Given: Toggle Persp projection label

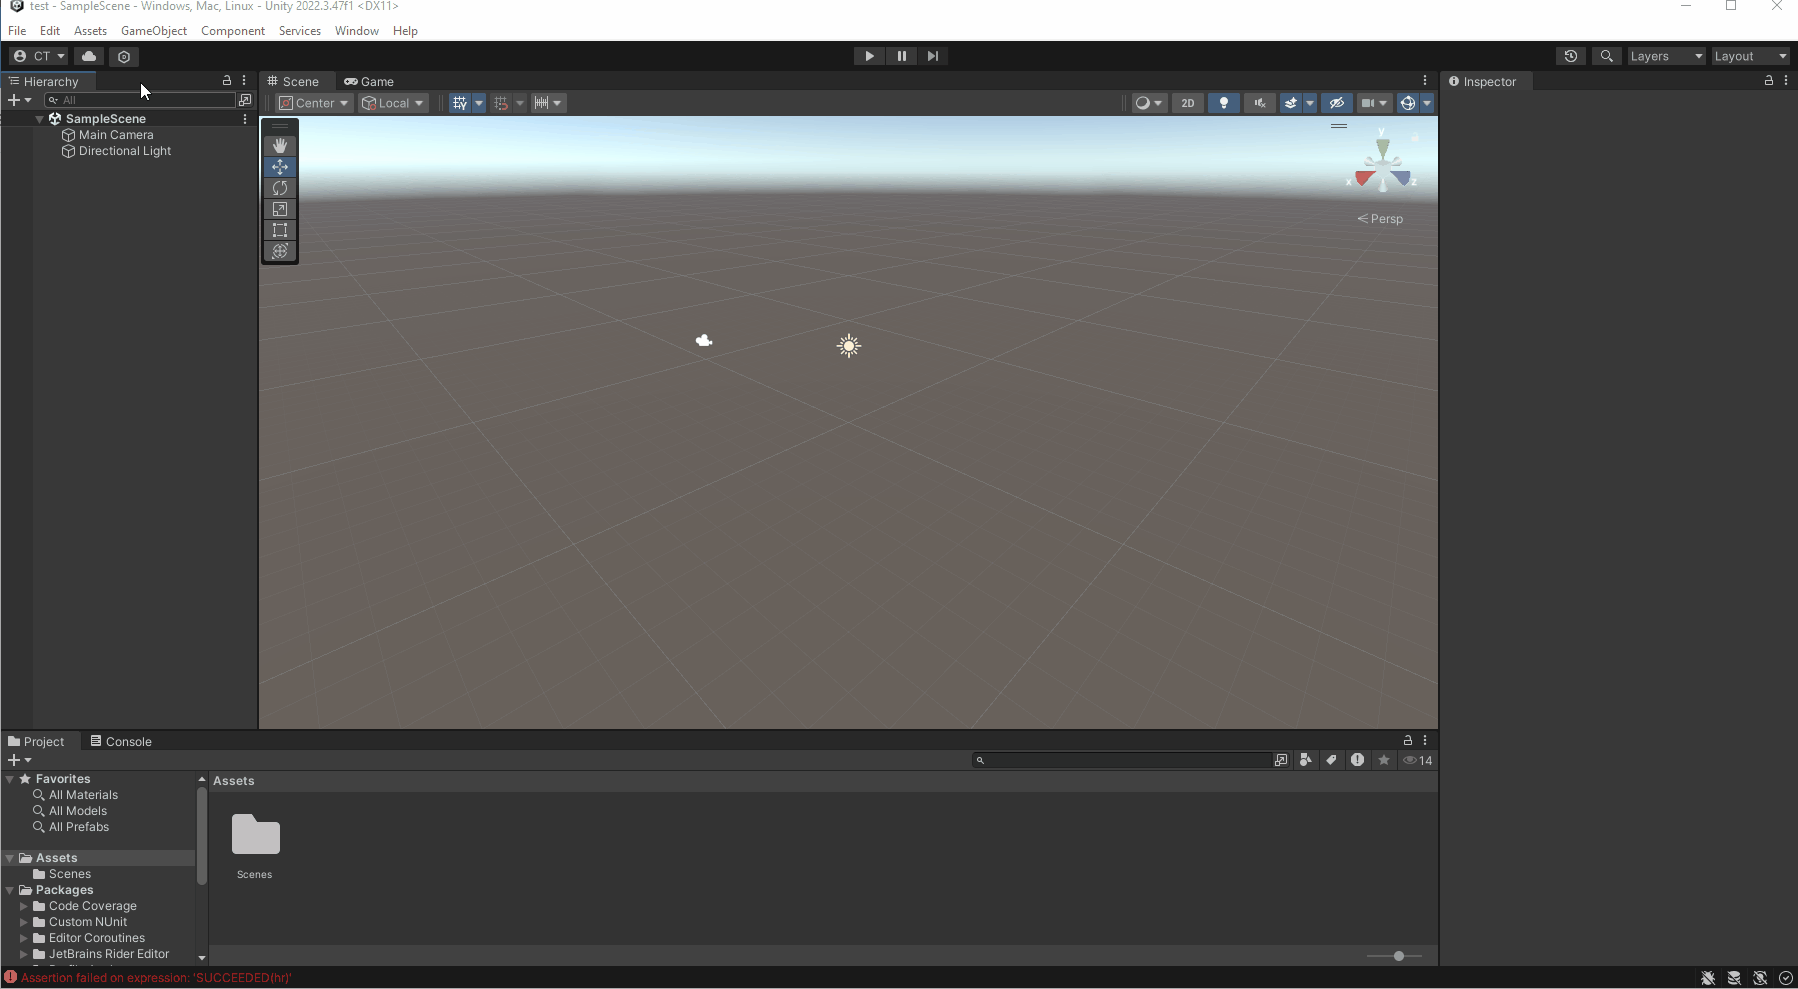Looking at the screenshot, I should point(1380,219).
